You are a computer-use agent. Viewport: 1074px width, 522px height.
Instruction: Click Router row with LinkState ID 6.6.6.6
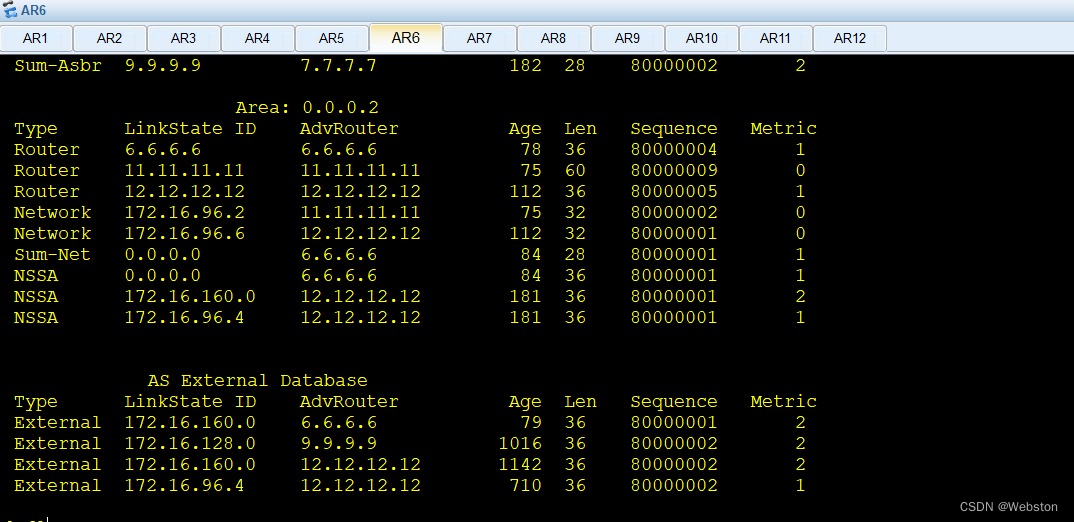410,149
